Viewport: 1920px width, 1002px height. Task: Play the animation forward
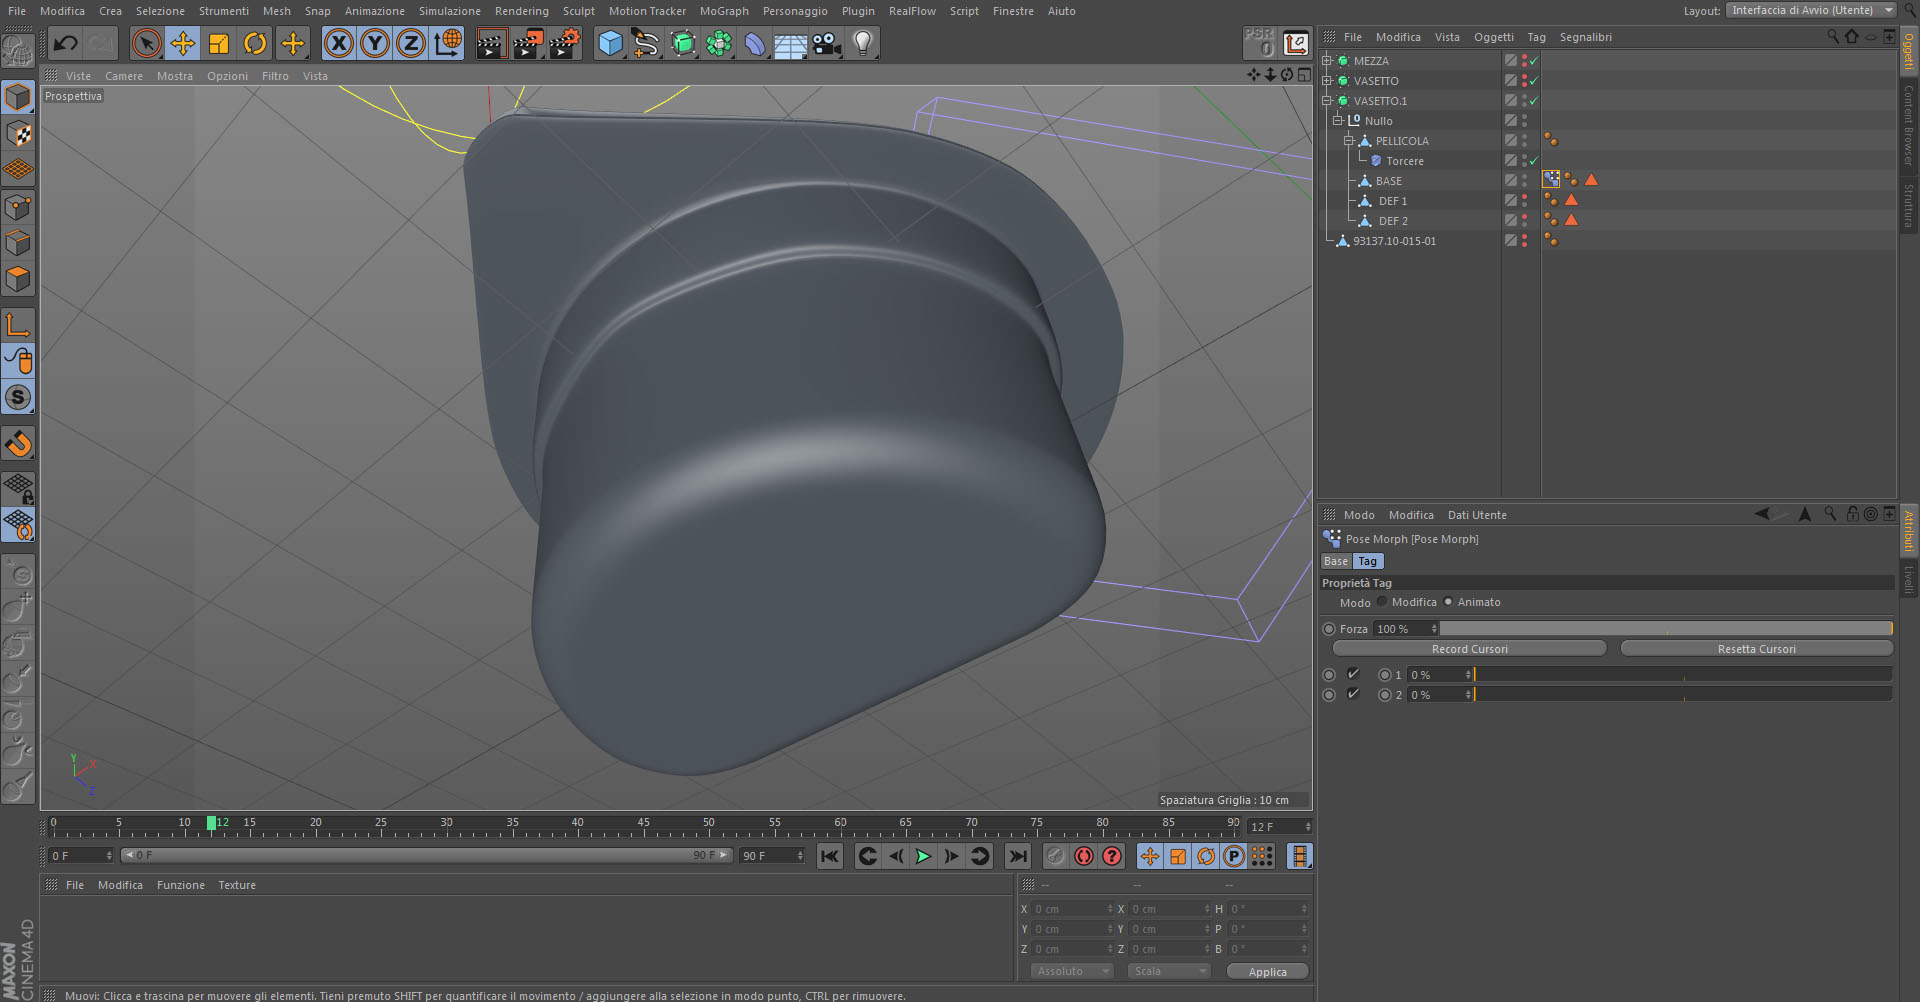923,856
